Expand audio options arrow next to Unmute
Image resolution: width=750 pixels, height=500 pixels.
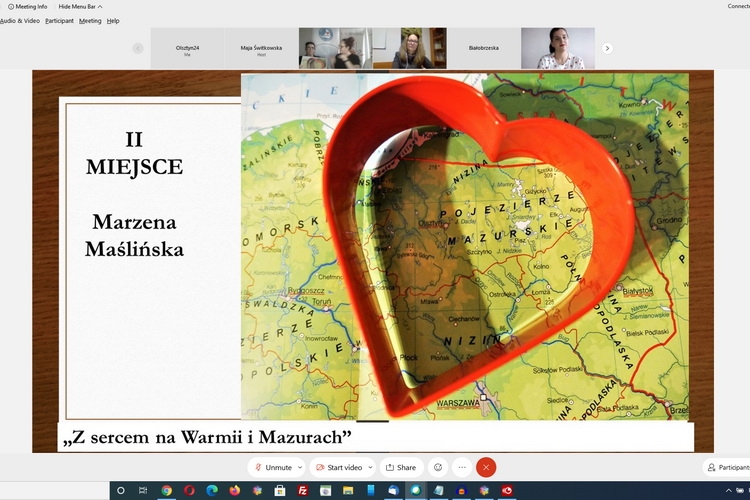coord(300,467)
